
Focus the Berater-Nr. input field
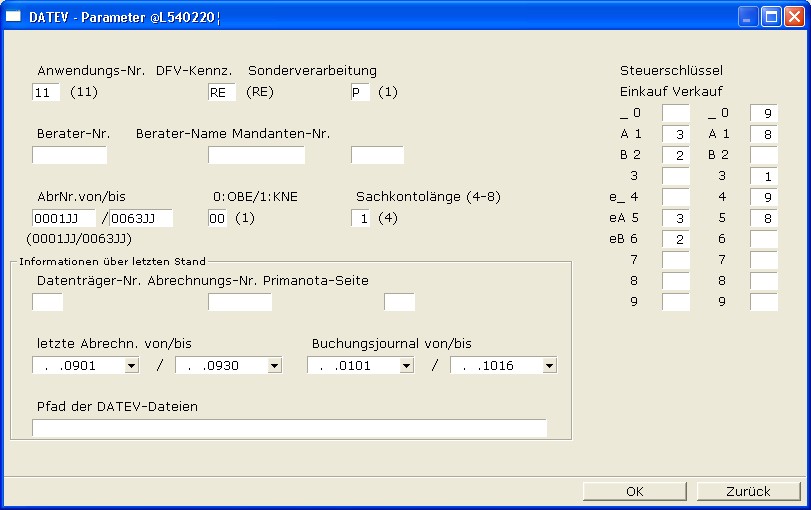tap(69, 155)
